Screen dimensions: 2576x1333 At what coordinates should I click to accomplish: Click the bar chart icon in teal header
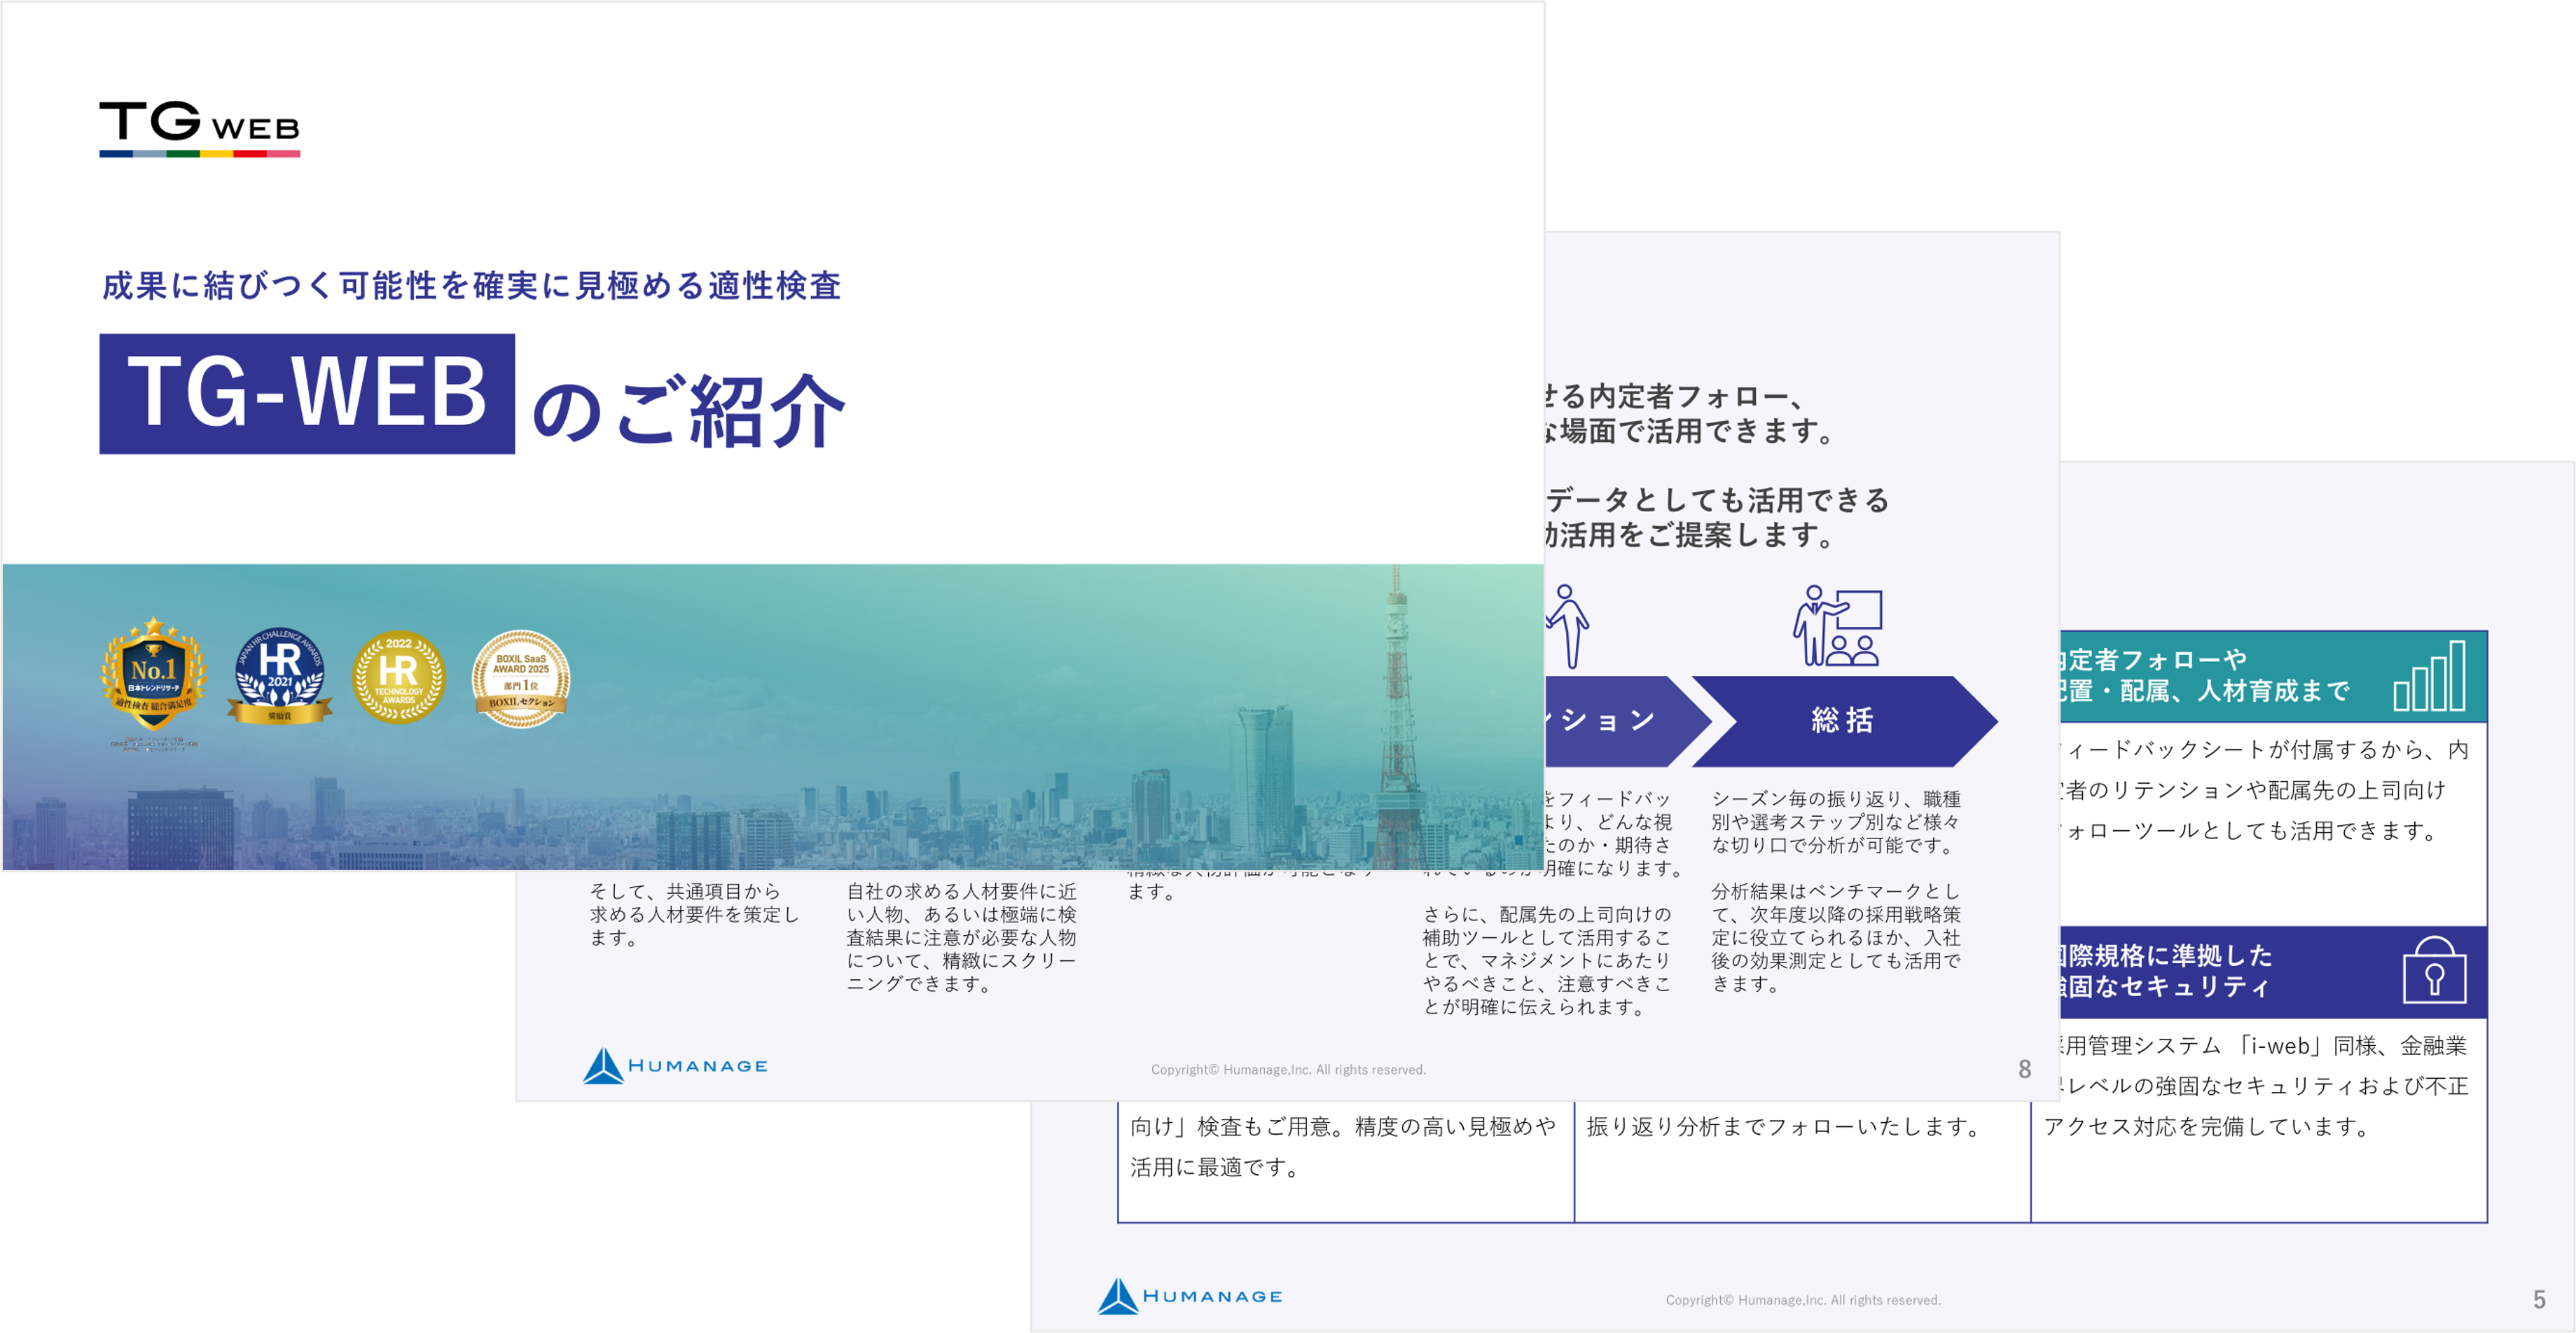tap(2430, 677)
